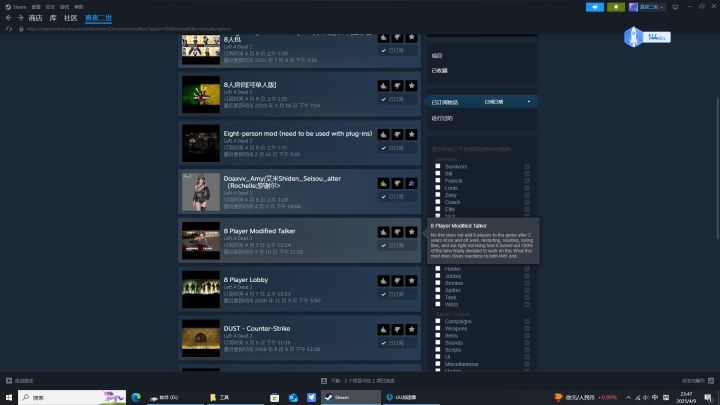Thumbs down 8 Player Lobby

click(397, 281)
